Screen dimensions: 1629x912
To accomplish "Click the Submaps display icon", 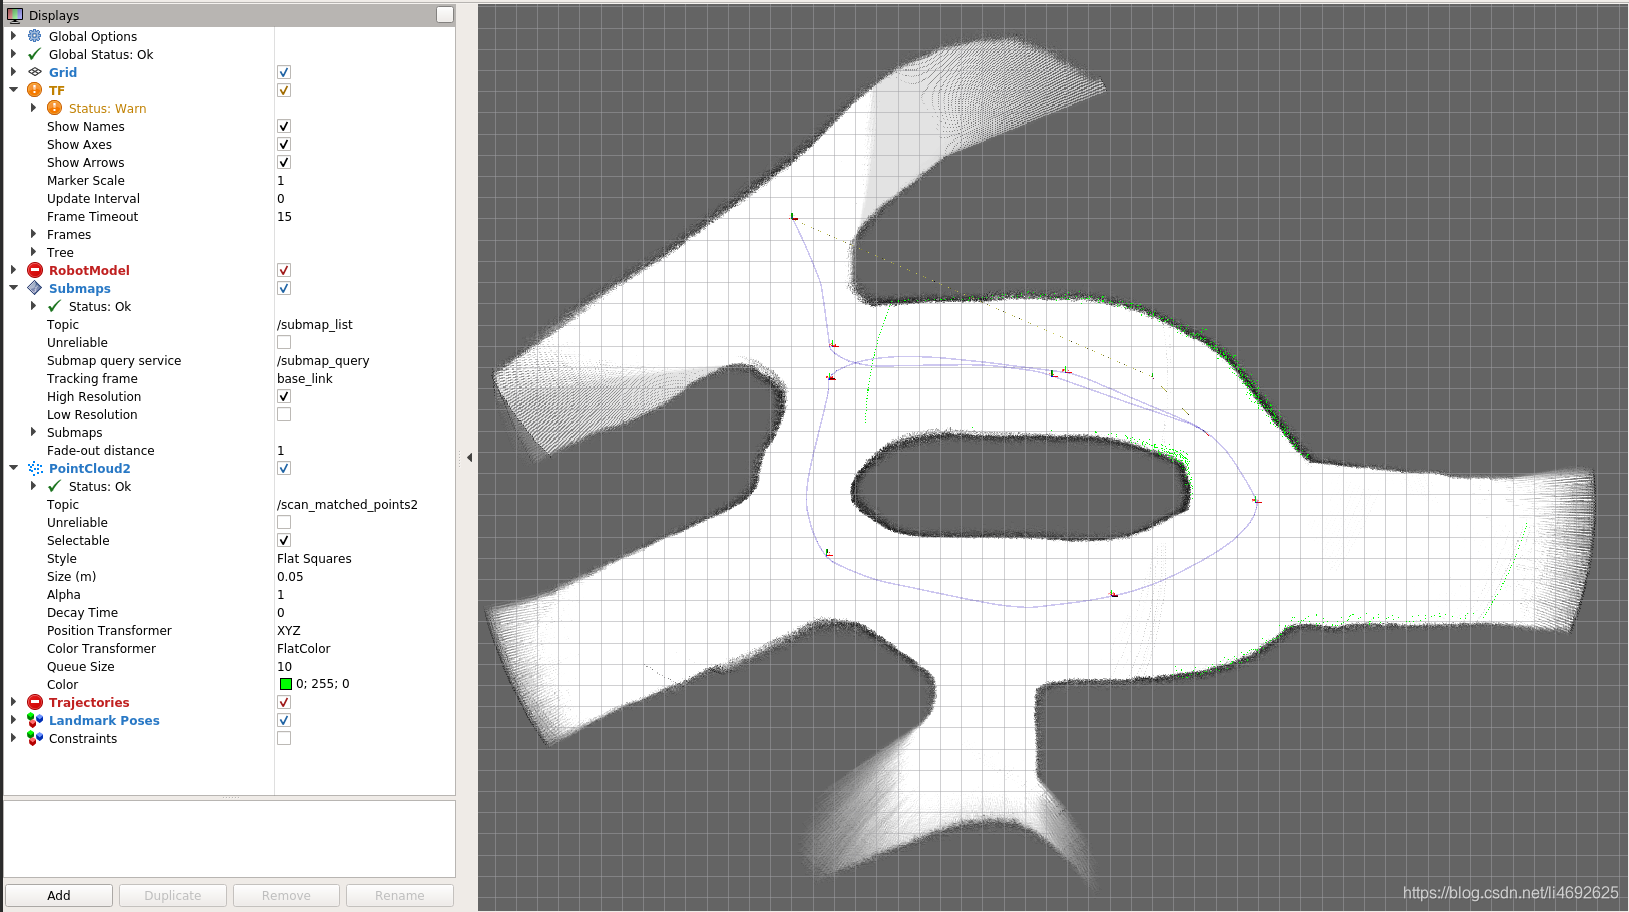I will [35, 288].
